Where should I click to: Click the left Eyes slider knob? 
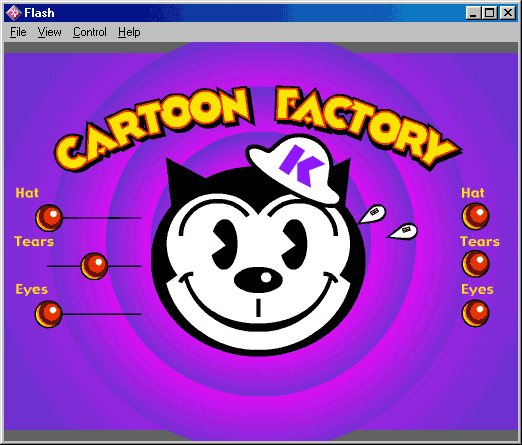(49, 314)
